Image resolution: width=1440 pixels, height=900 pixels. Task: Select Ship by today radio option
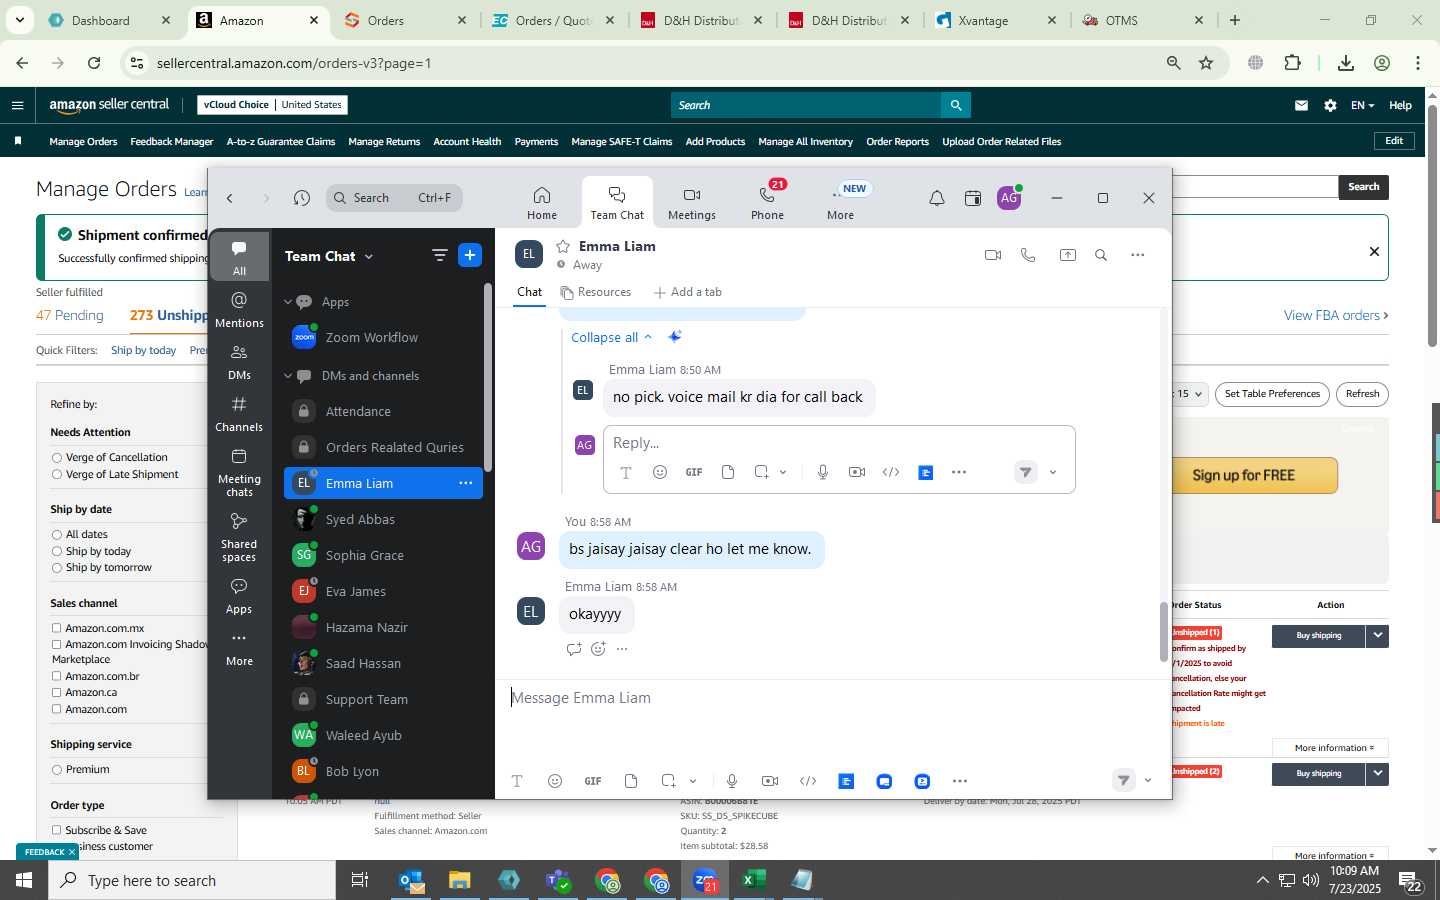tap(57, 552)
